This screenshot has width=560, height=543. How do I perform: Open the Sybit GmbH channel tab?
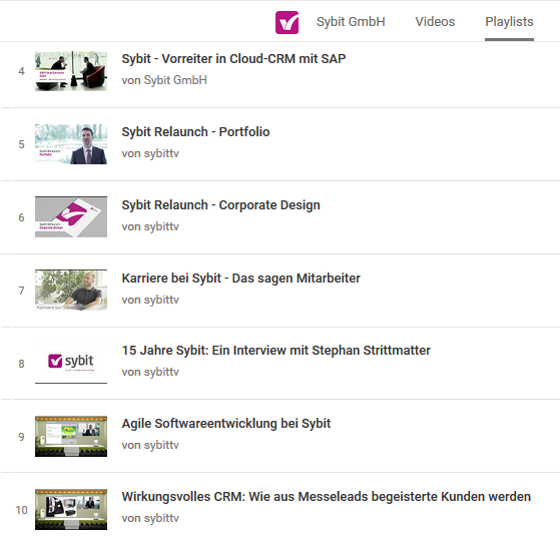(x=351, y=22)
